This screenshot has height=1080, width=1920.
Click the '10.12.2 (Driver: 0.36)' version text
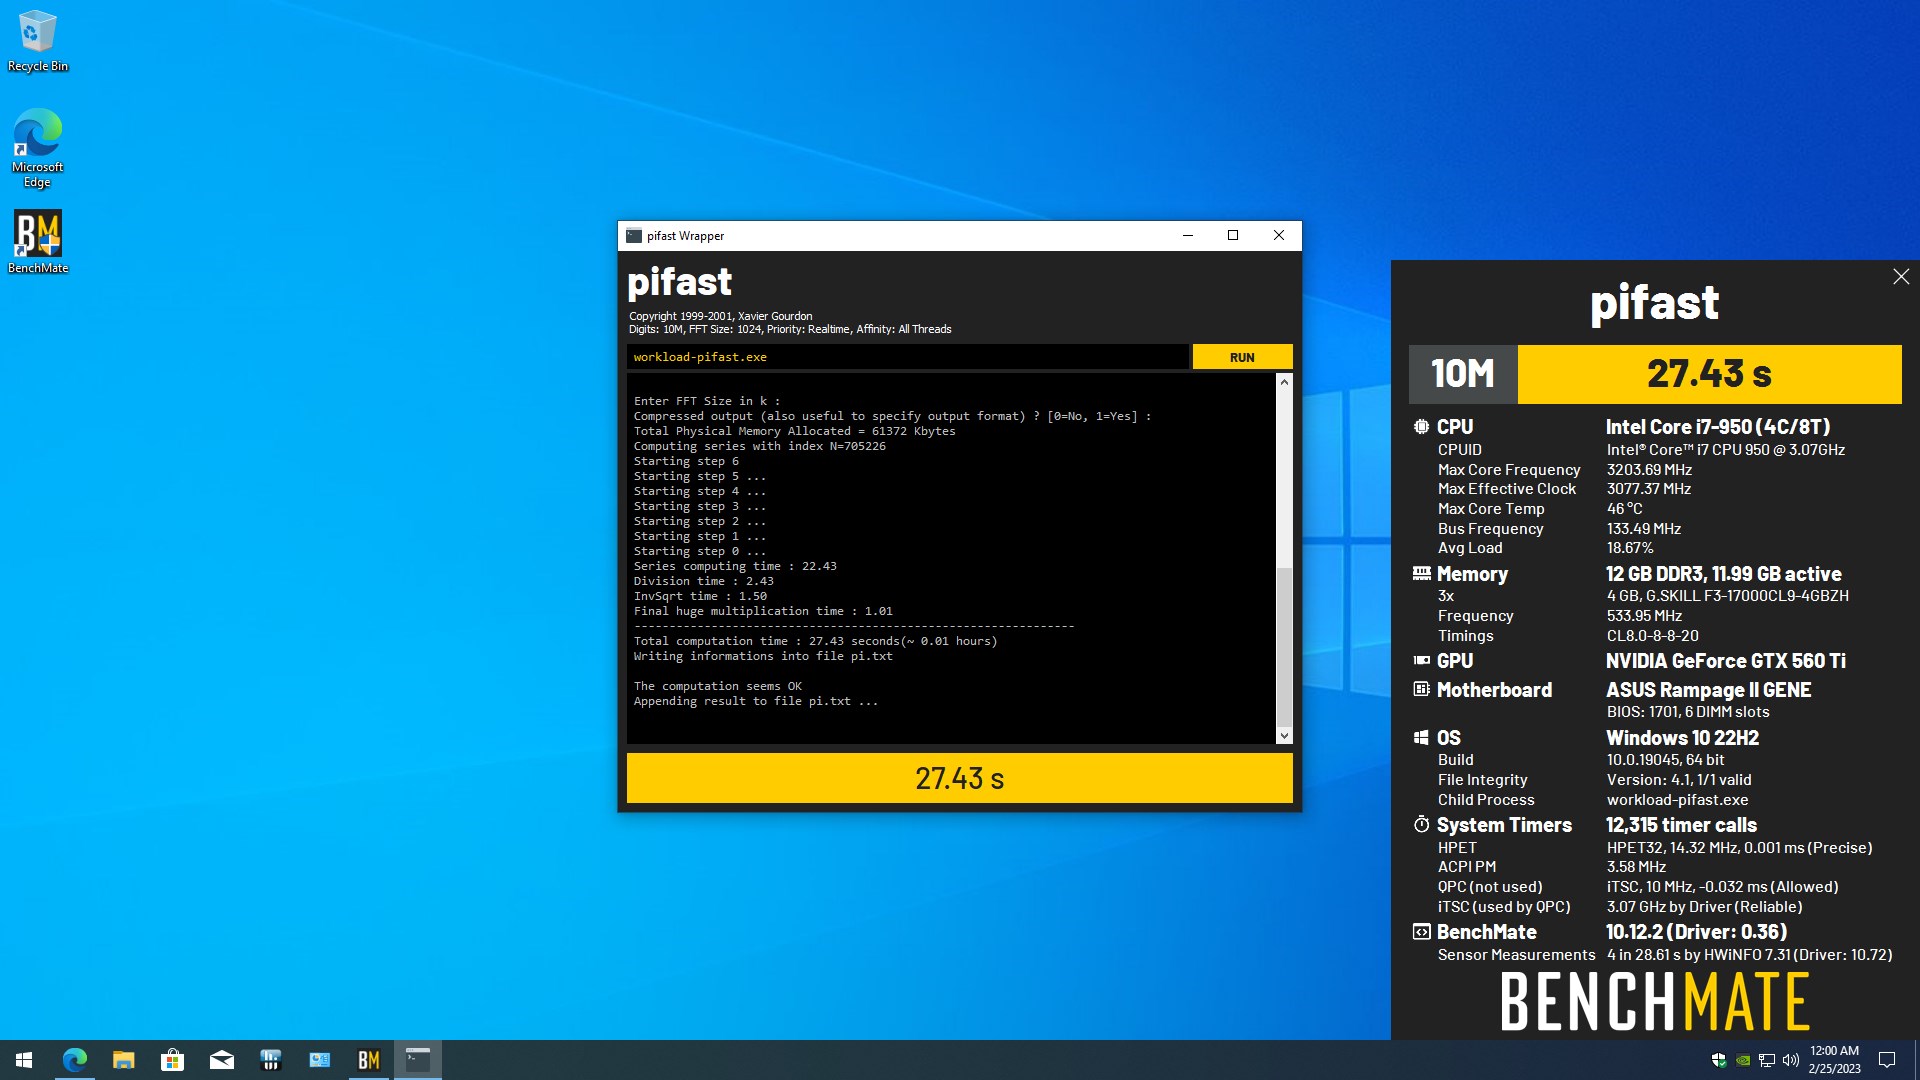tap(1696, 932)
